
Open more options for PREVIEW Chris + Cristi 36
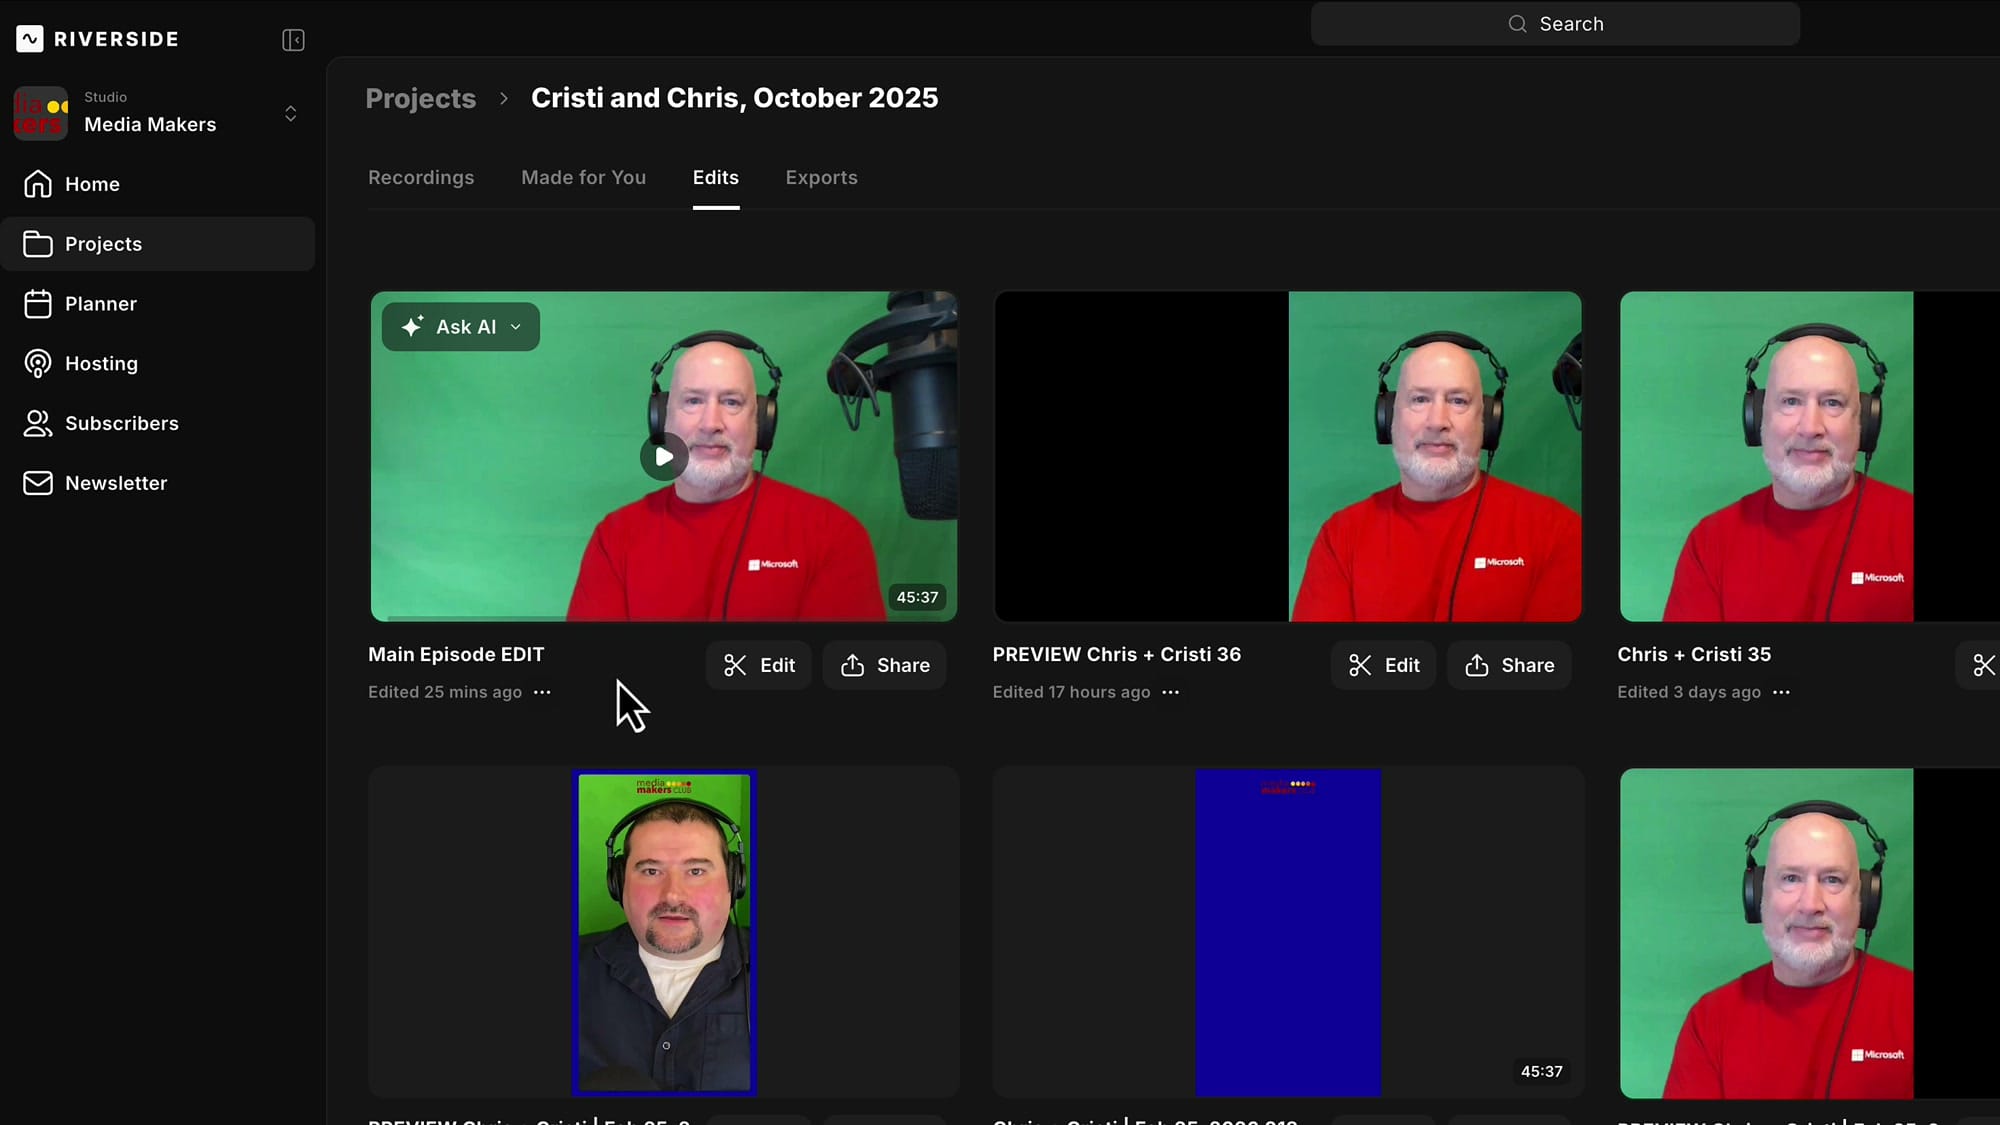tap(1171, 692)
